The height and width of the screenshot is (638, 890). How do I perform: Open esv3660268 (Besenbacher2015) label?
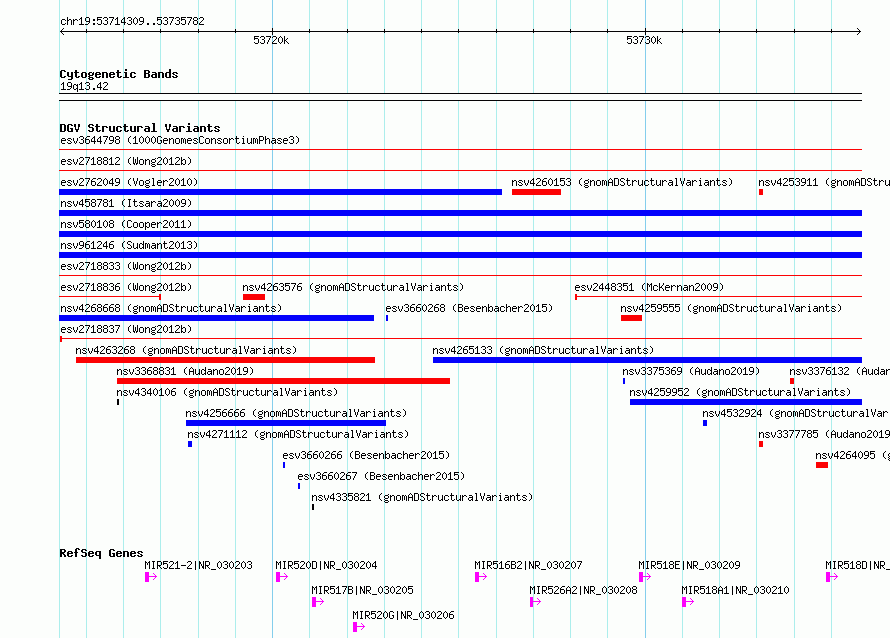click(469, 308)
